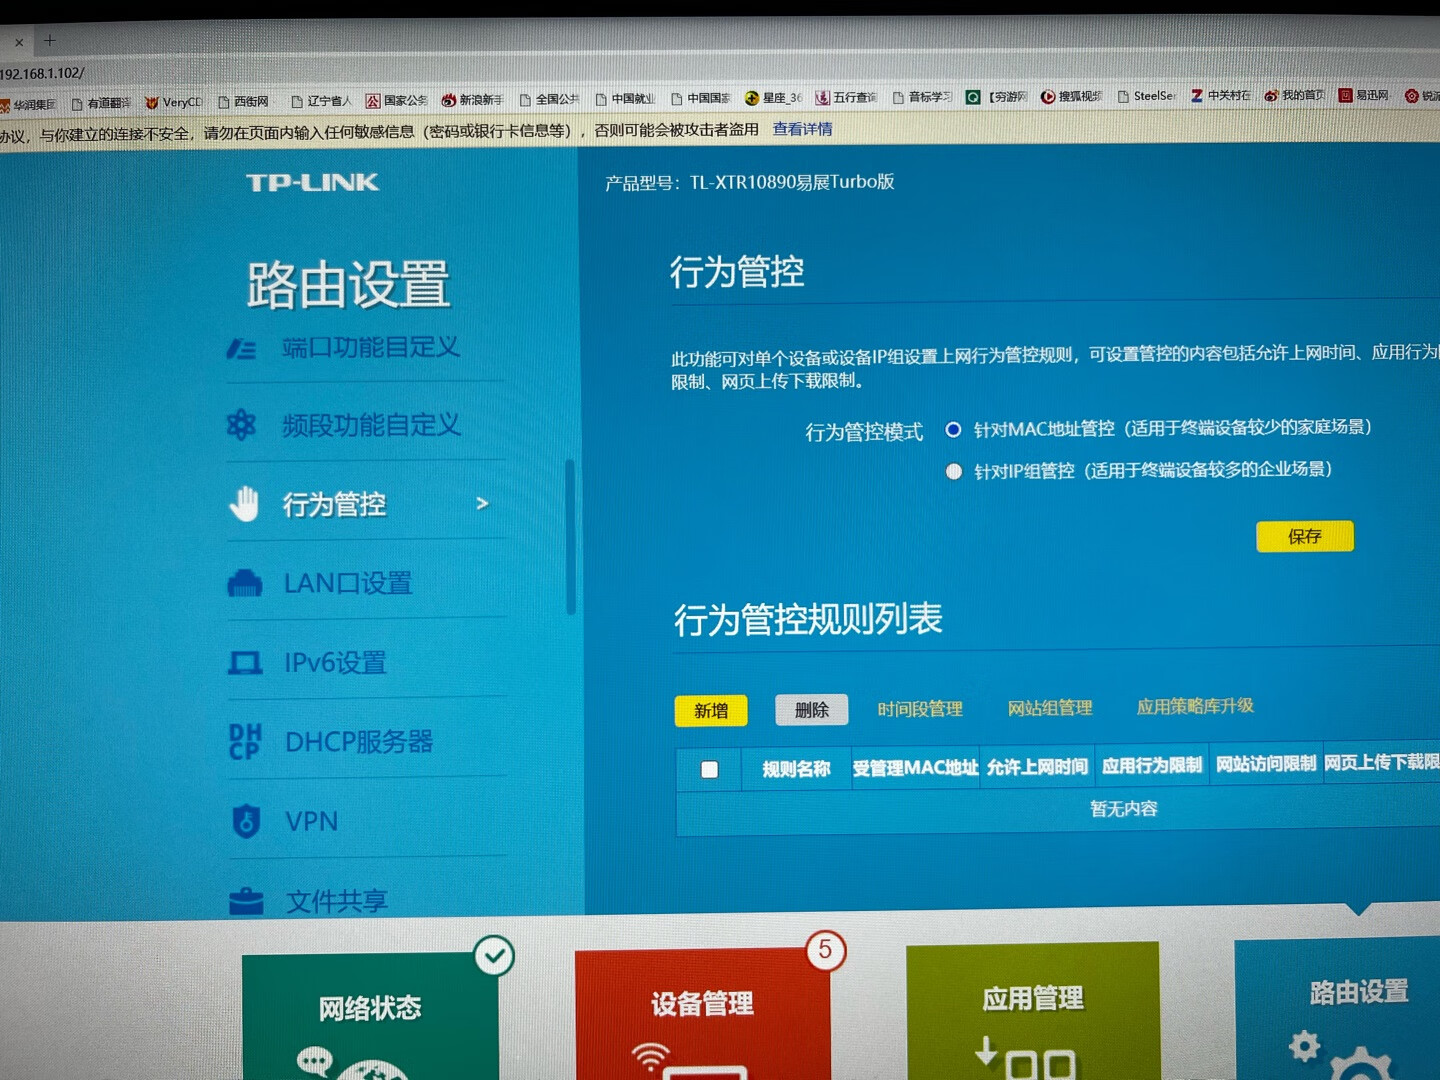
Task: Click the DHCP server icon
Action: click(245, 741)
